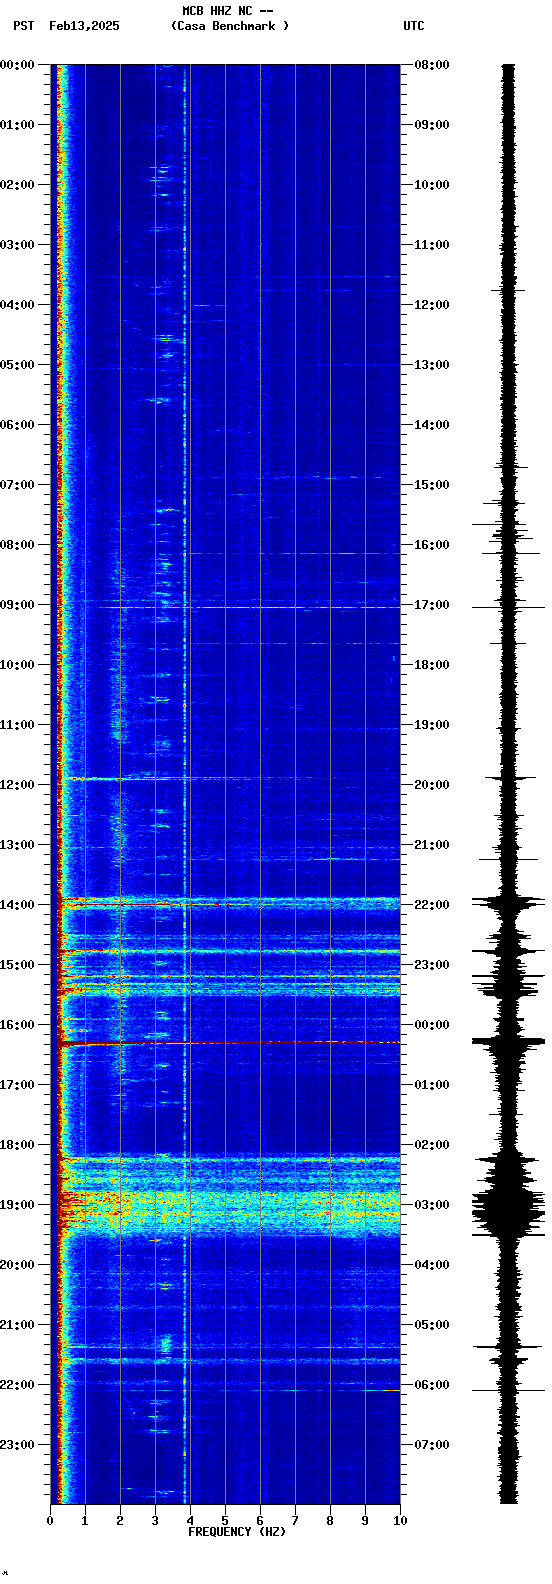552x1584 pixels.
Task: Click the frequency axis tick label 8
Action: pos(330,1521)
